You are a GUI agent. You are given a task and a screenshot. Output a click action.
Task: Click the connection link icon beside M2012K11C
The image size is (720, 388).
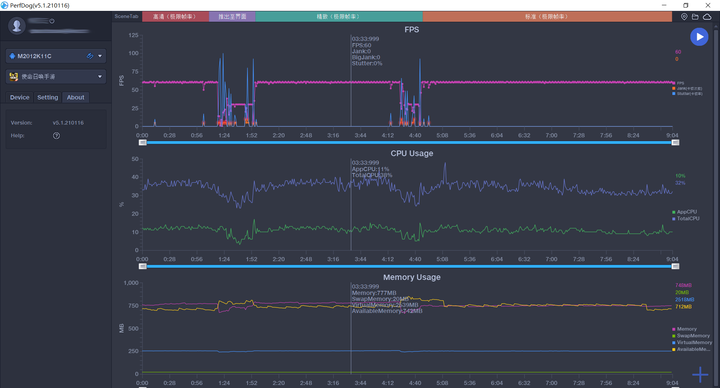90,56
